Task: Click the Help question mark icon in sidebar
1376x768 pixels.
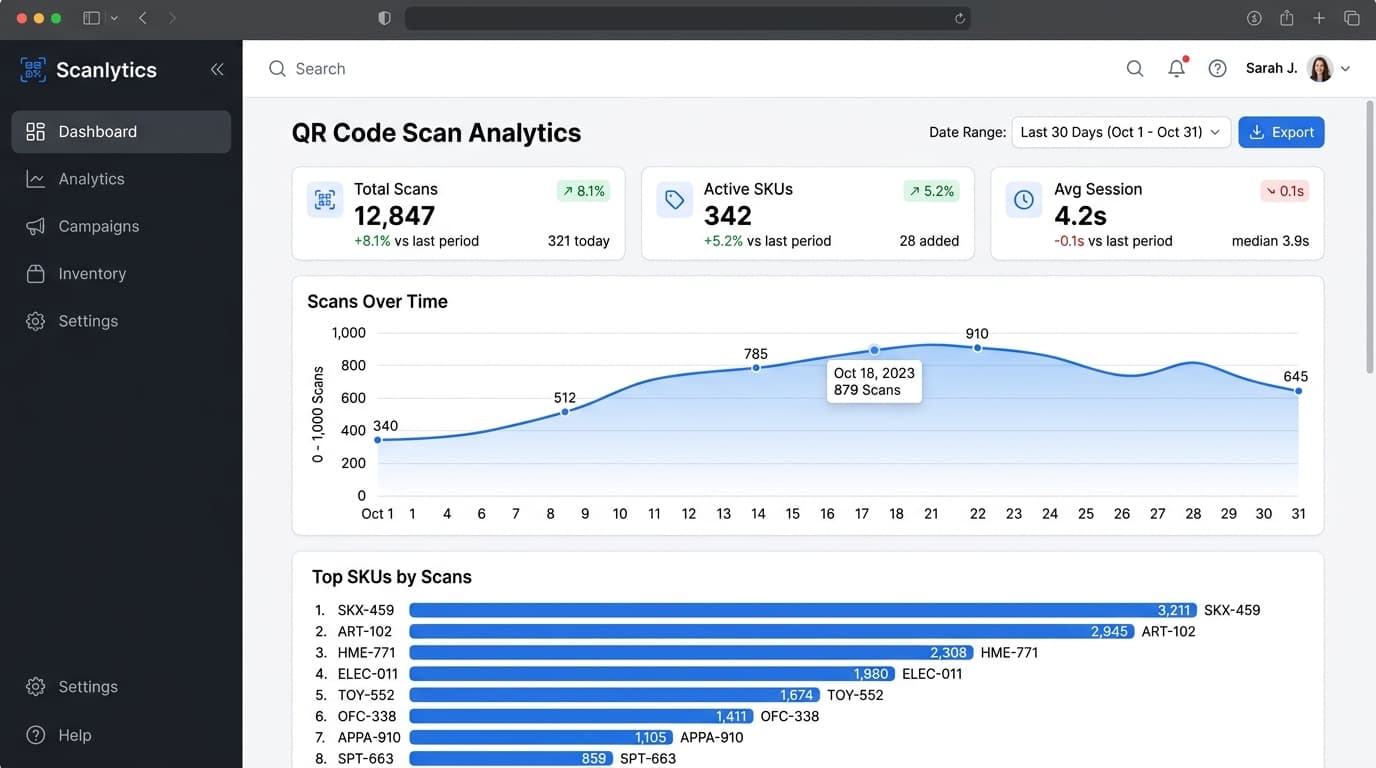Action: click(x=36, y=735)
